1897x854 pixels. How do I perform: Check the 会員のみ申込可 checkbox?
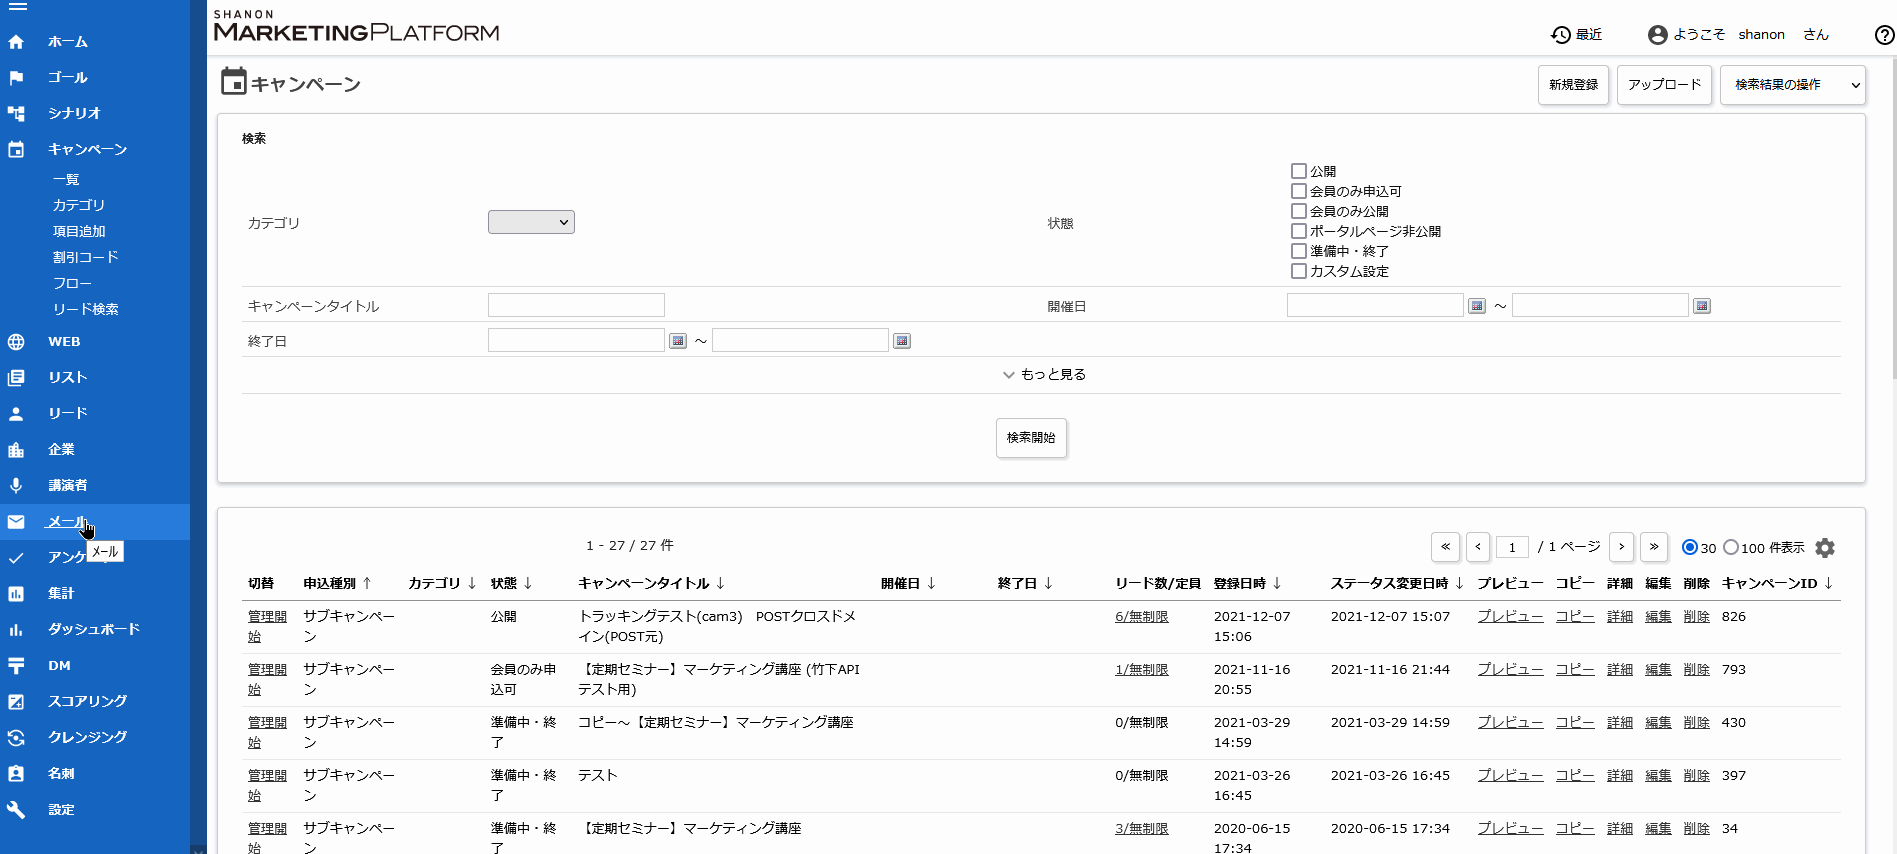coord(1299,191)
